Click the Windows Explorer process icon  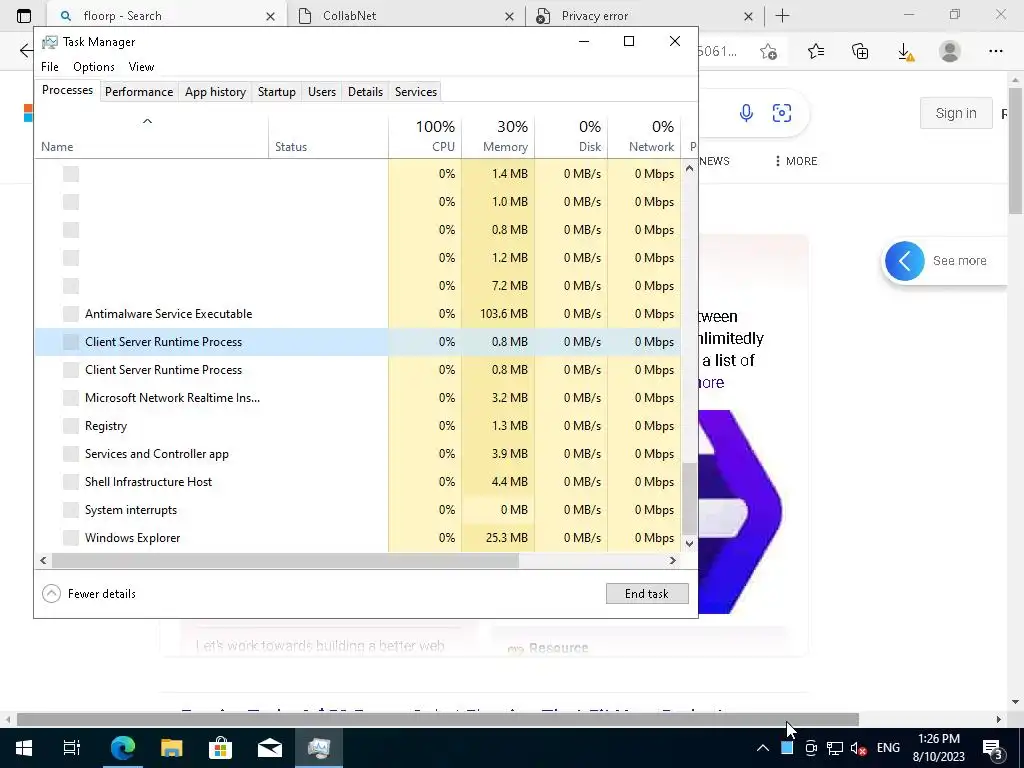coord(71,537)
